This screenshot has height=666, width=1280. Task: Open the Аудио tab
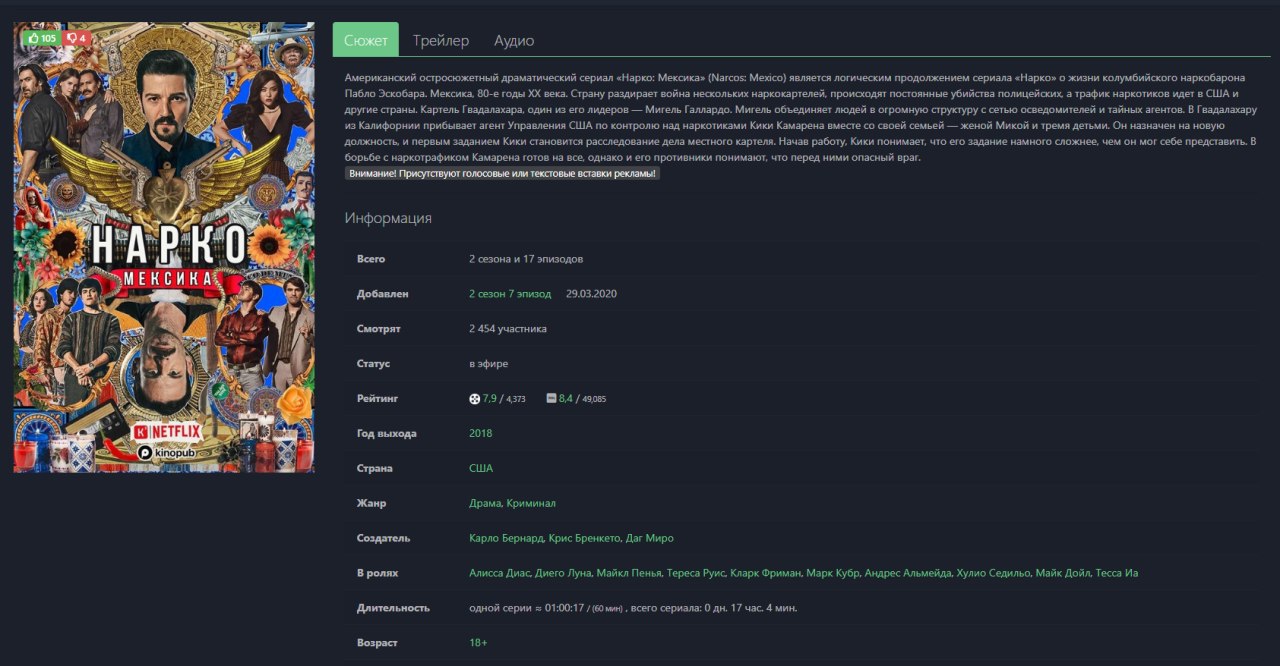click(x=514, y=40)
